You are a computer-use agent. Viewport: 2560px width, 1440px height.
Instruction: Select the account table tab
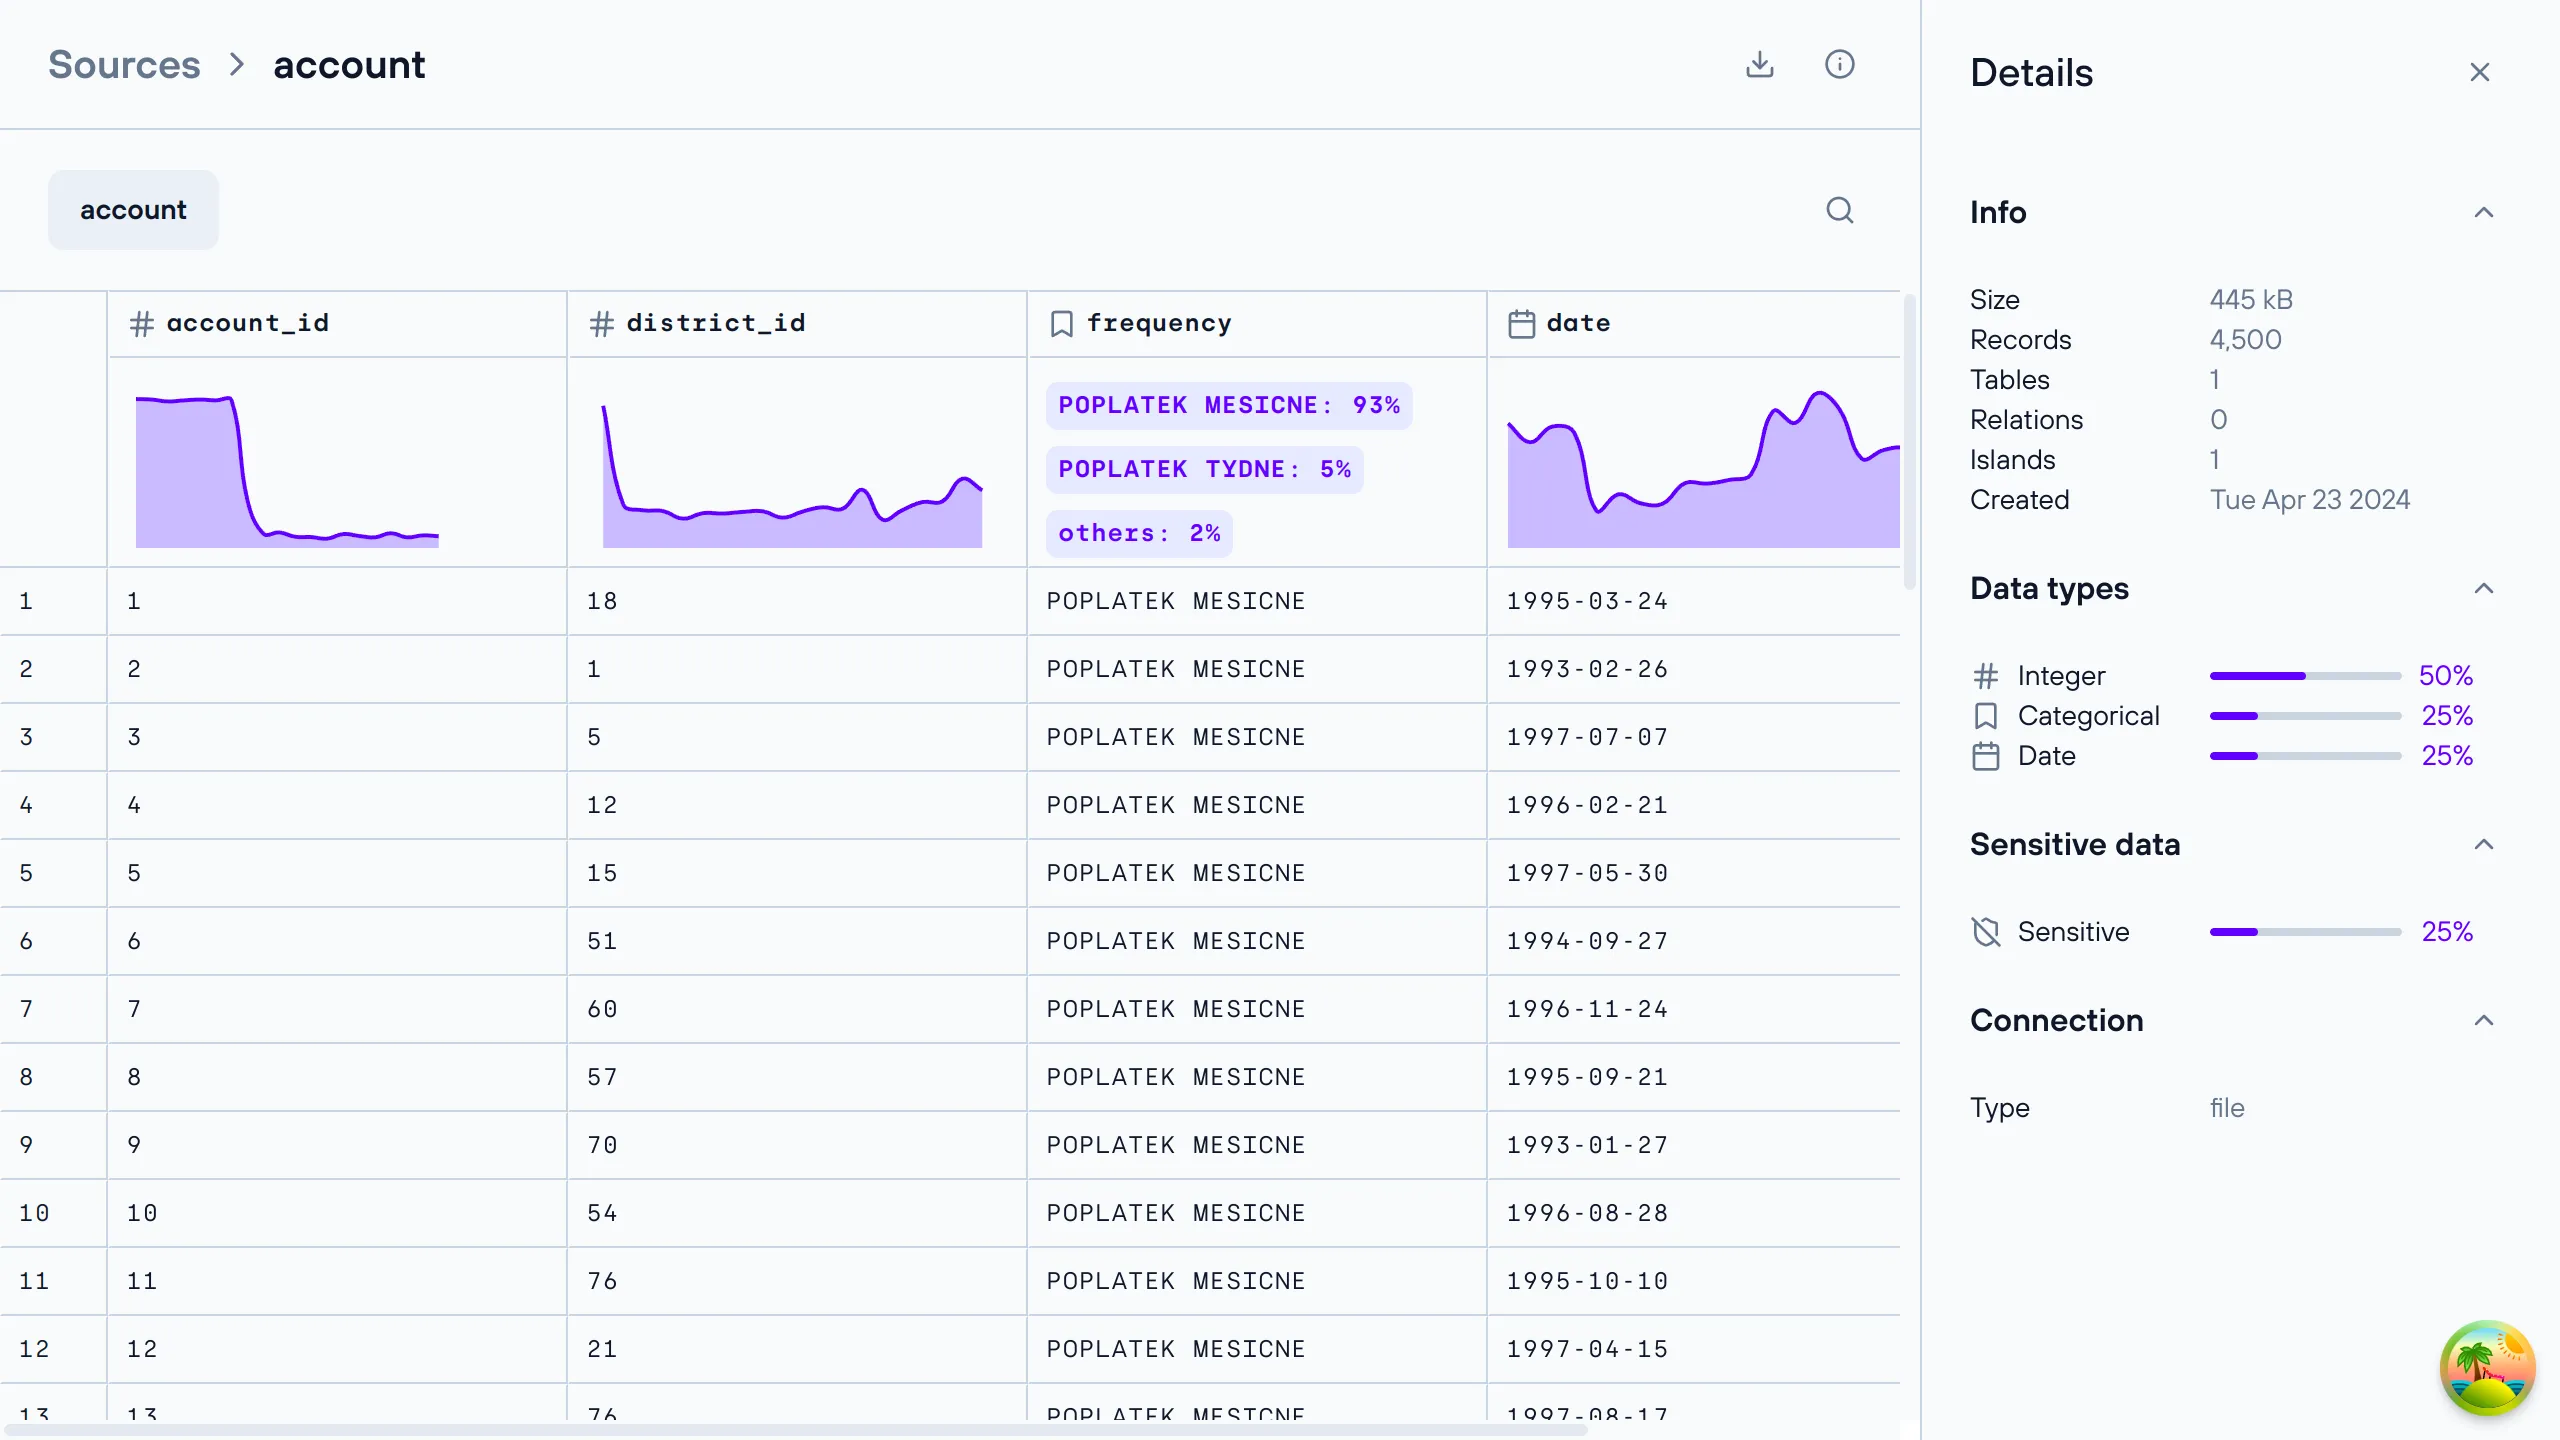click(133, 210)
